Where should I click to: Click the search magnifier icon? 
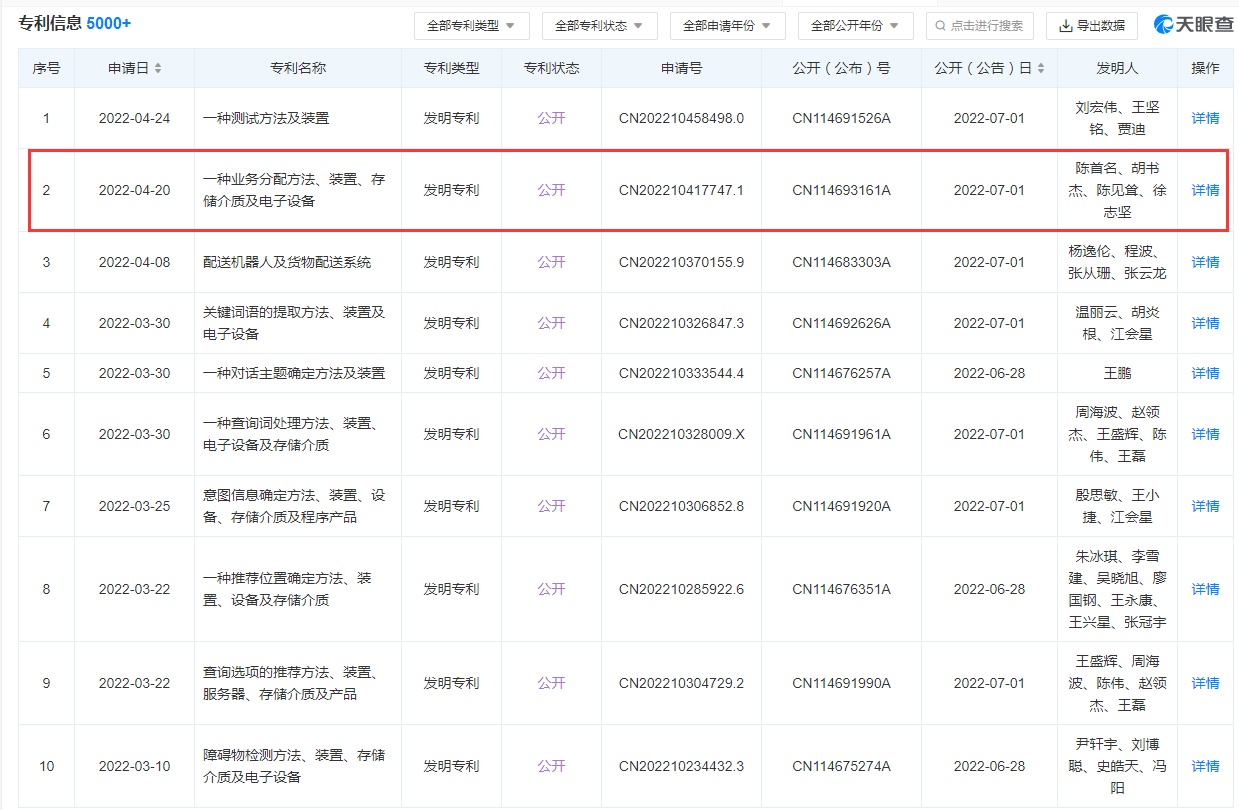(940, 26)
